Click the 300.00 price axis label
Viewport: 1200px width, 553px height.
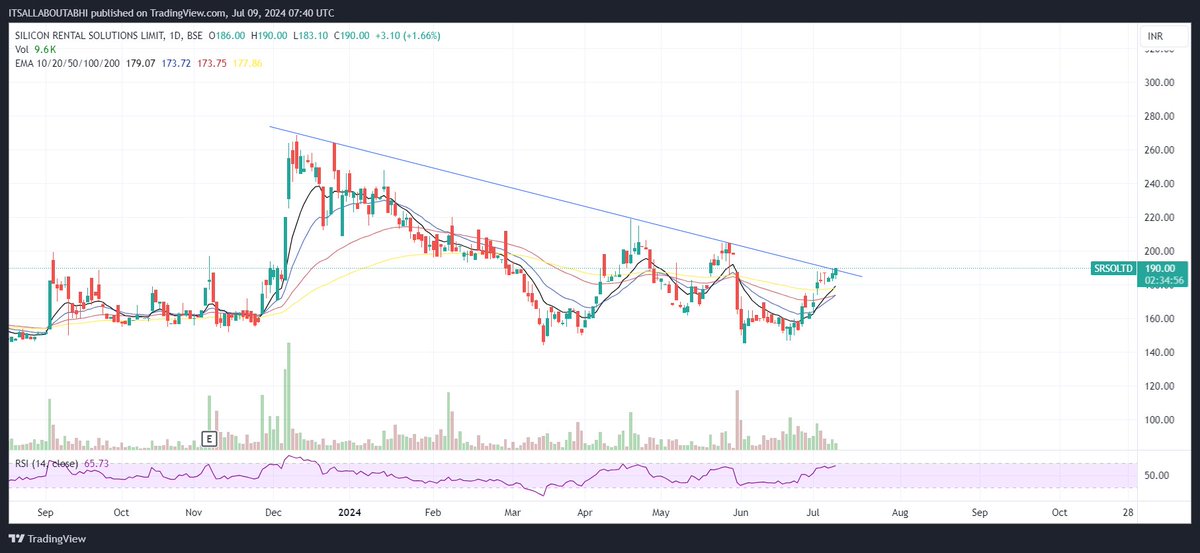click(1159, 83)
